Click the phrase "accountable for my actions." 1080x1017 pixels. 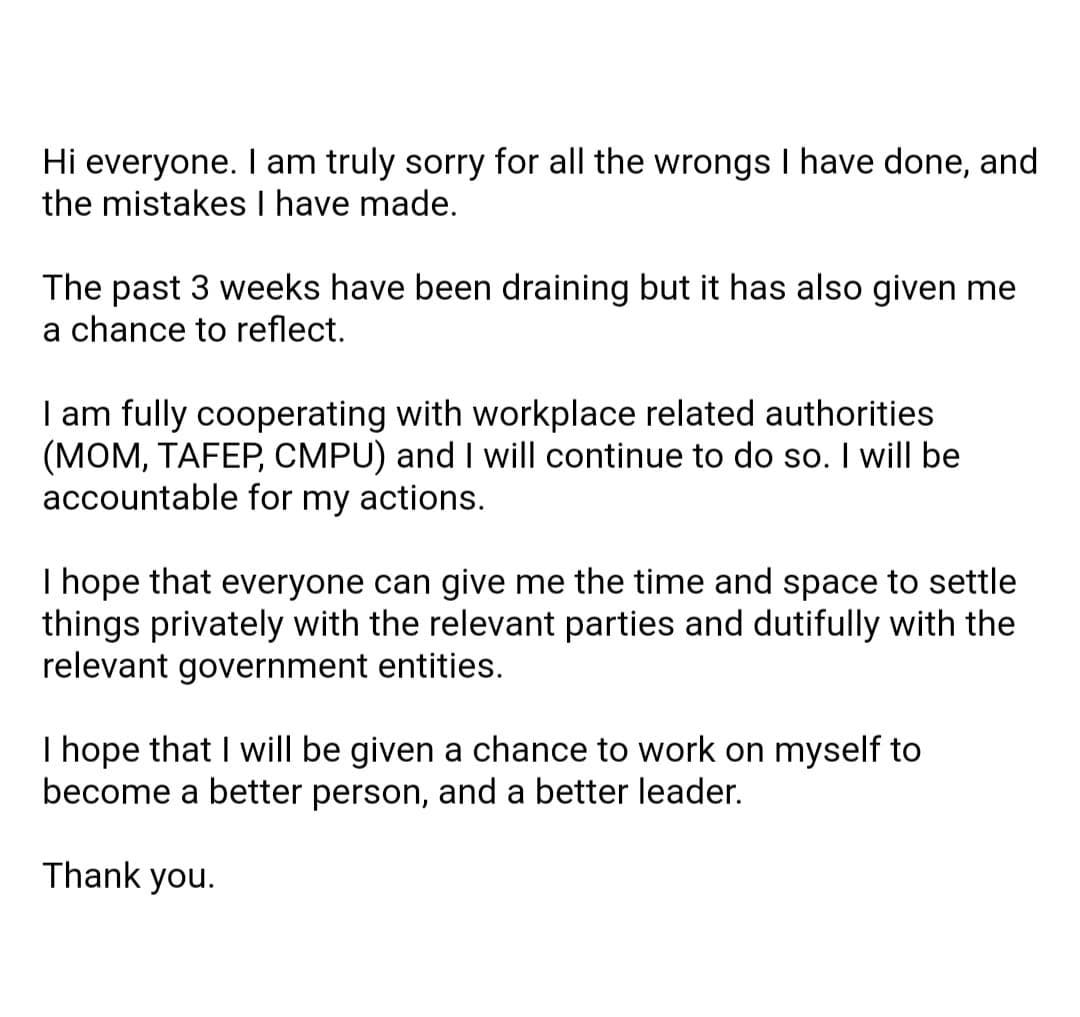pyautogui.click(x=263, y=497)
